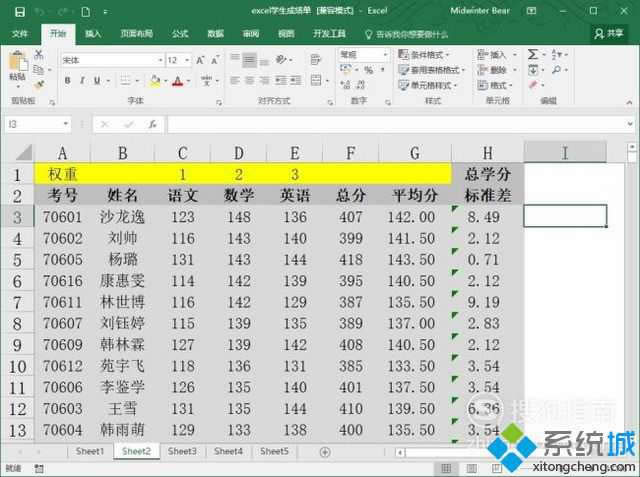Click the Clear eraser icon
The width and height of the screenshot is (640, 477).
point(533,85)
